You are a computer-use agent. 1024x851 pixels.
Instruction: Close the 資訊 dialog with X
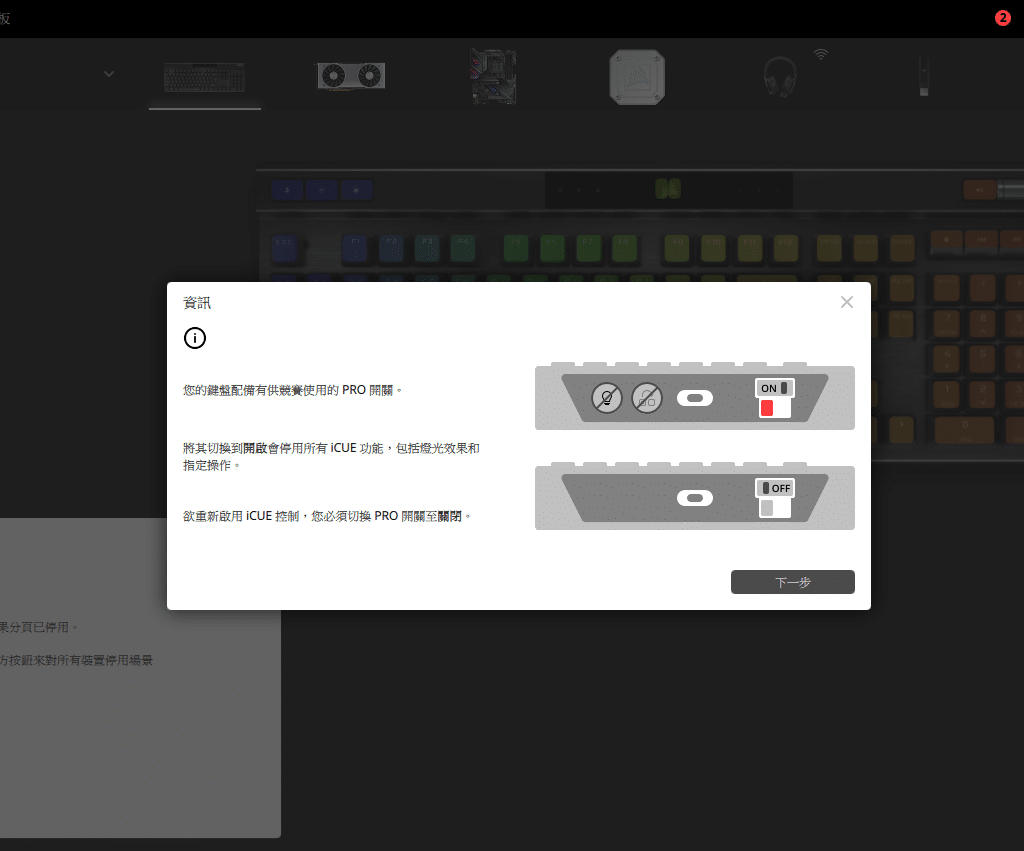(x=846, y=302)
